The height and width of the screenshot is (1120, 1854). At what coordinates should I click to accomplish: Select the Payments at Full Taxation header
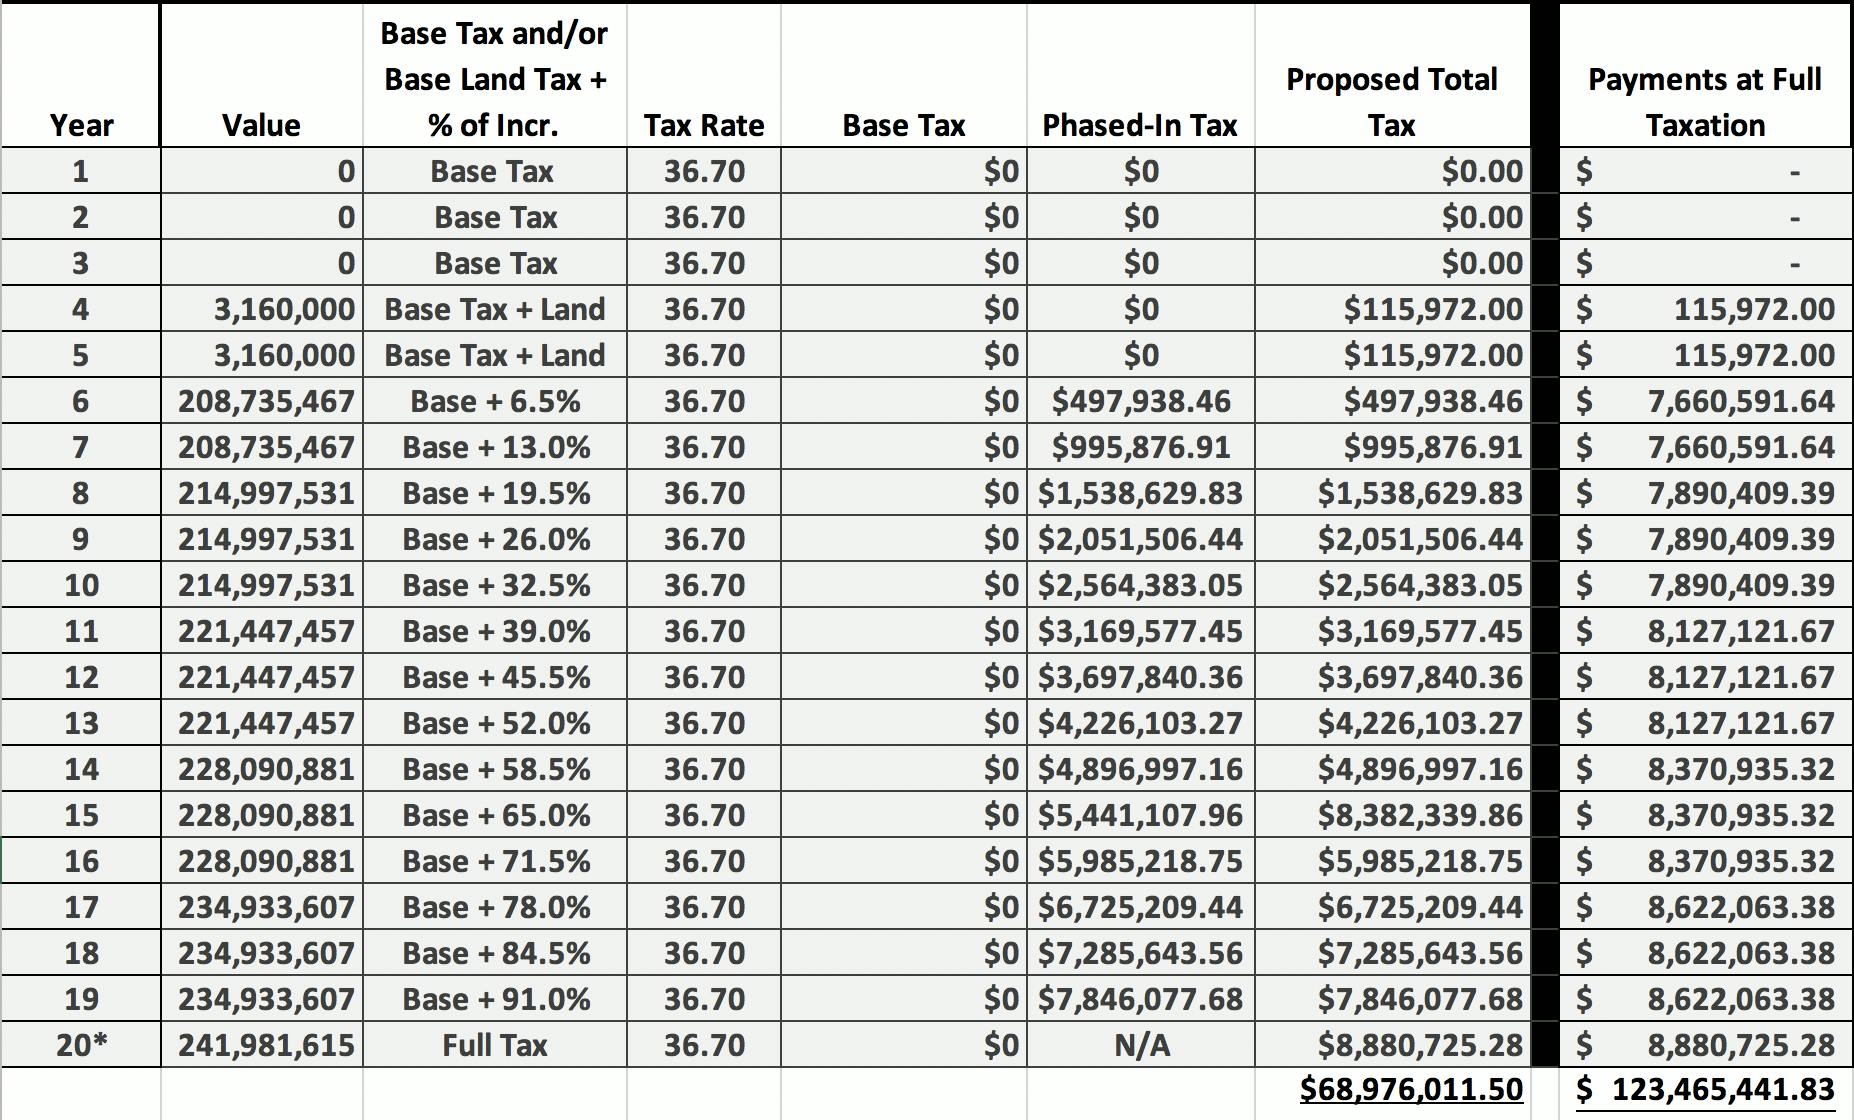1705,102
